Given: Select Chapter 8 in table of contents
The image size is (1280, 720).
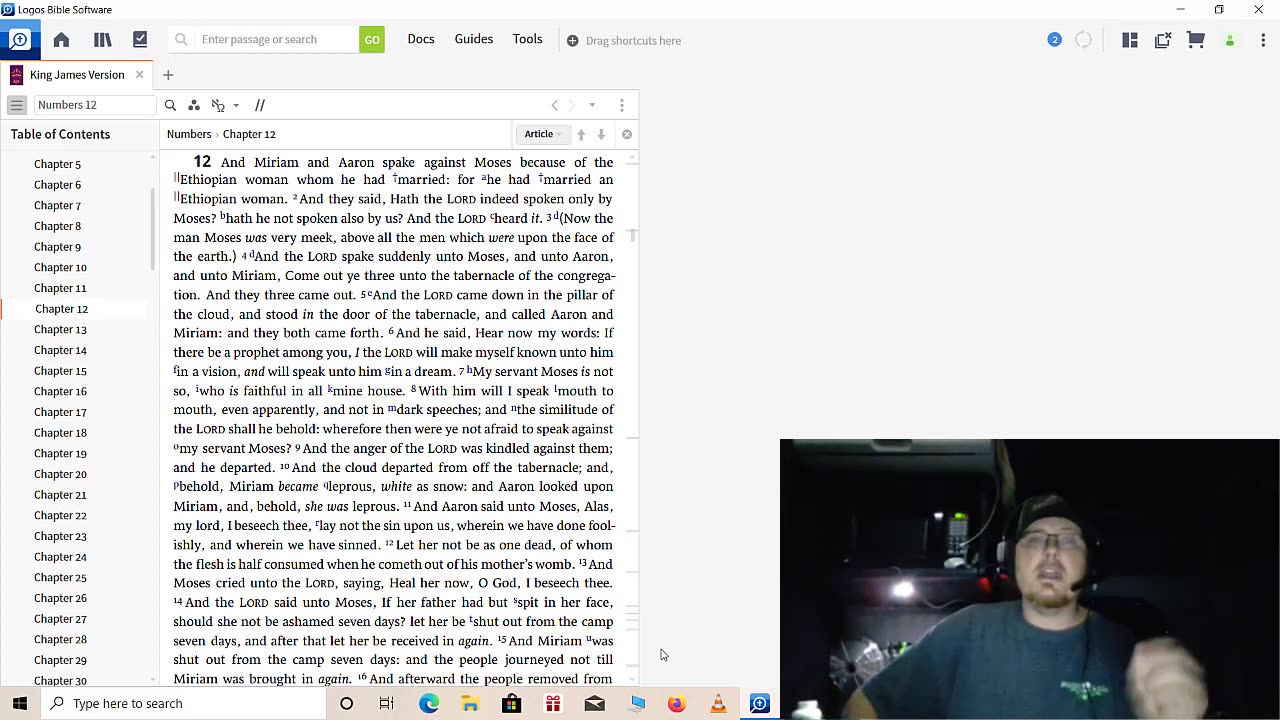Looking at the screenshot, I should coord(57,226).
